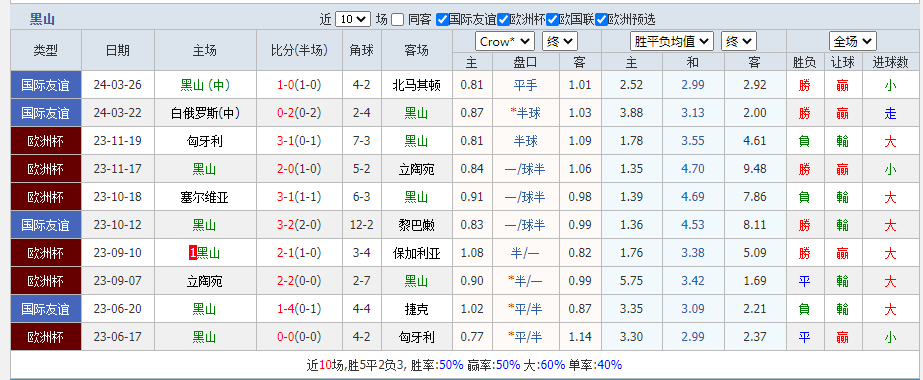Uncheck the 欧洲杯 filter checkbox

(x=503, y=19)
